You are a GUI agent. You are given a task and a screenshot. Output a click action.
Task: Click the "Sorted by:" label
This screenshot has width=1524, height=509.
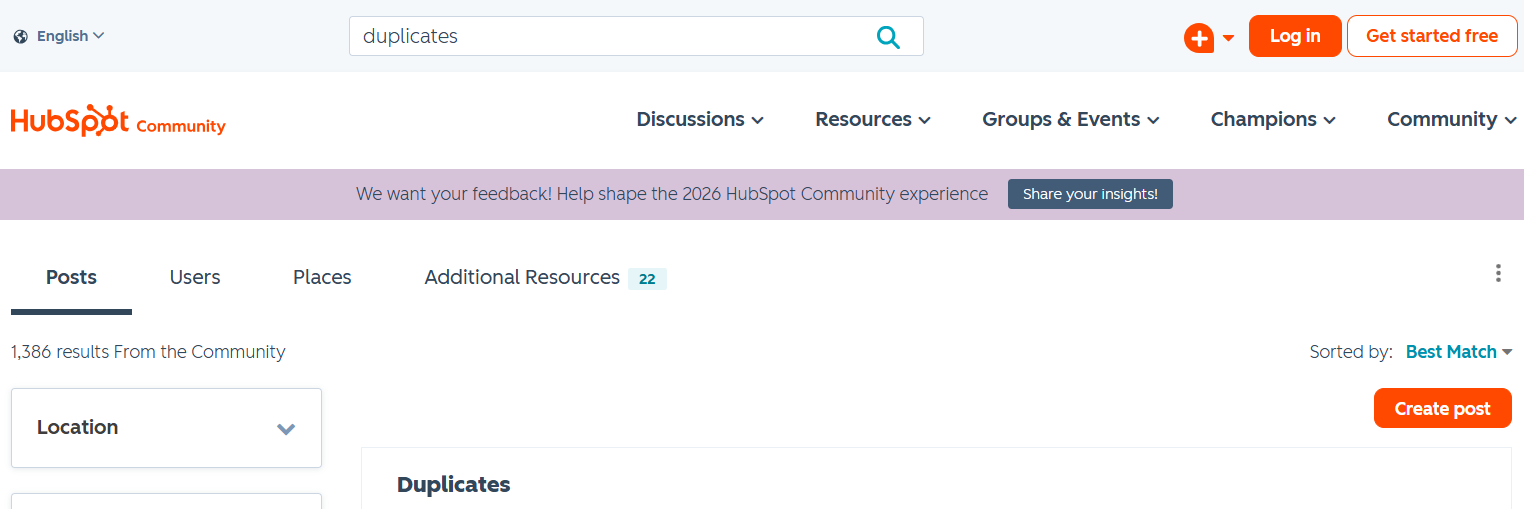point(1350,352)
